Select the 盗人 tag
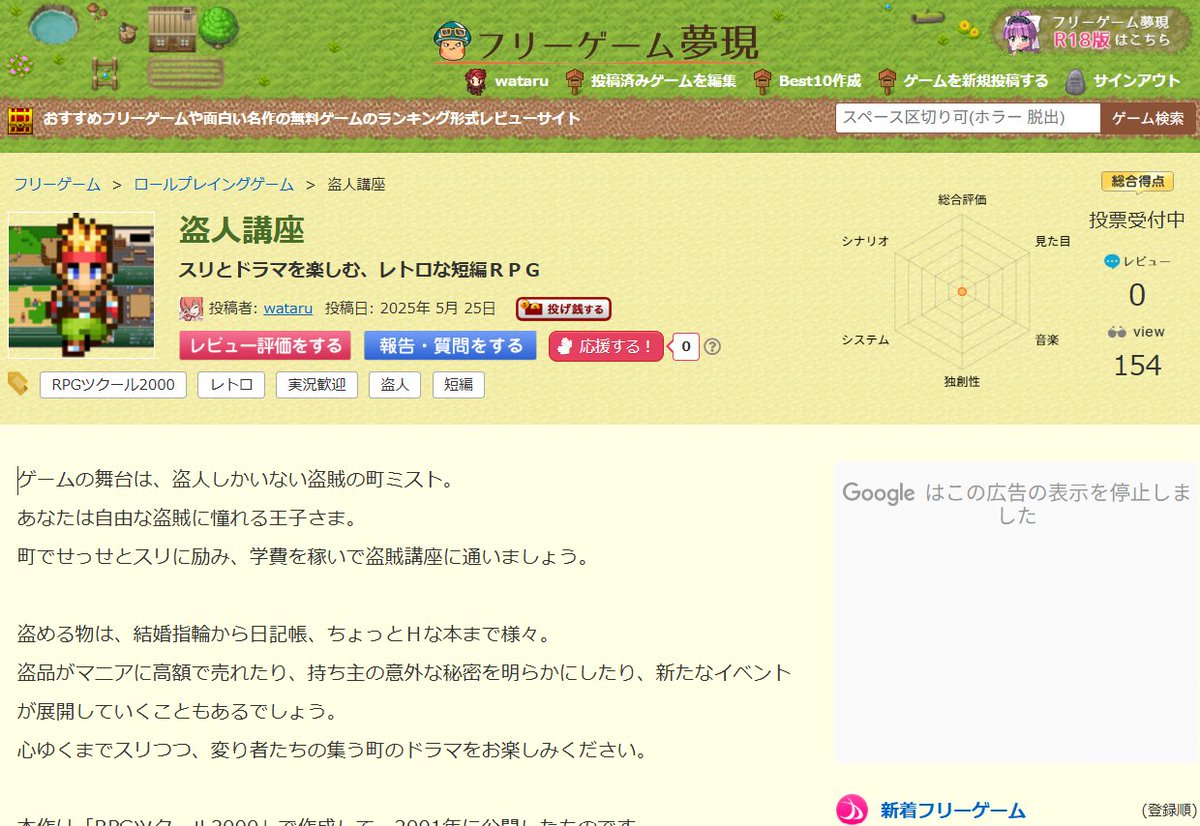 pyautogui.click(x=395, y=385)
